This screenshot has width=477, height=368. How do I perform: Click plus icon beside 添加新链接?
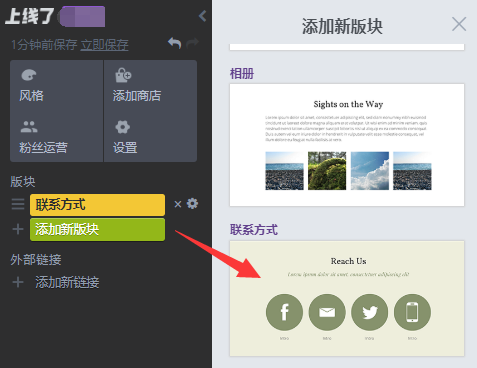click(x=18, y=282)
